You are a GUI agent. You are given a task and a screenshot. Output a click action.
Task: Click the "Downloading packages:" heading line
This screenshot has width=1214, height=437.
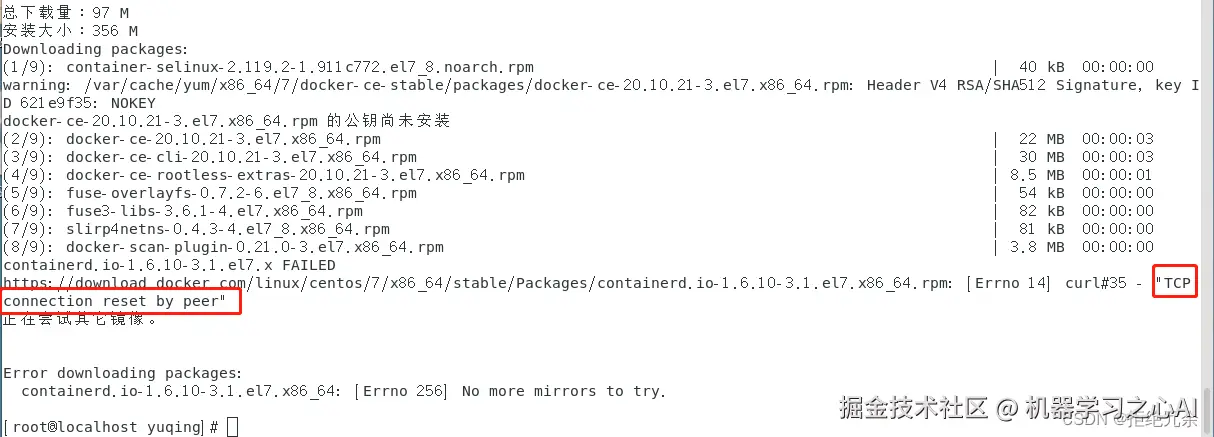pyautogui.click(x=95, y=49)
